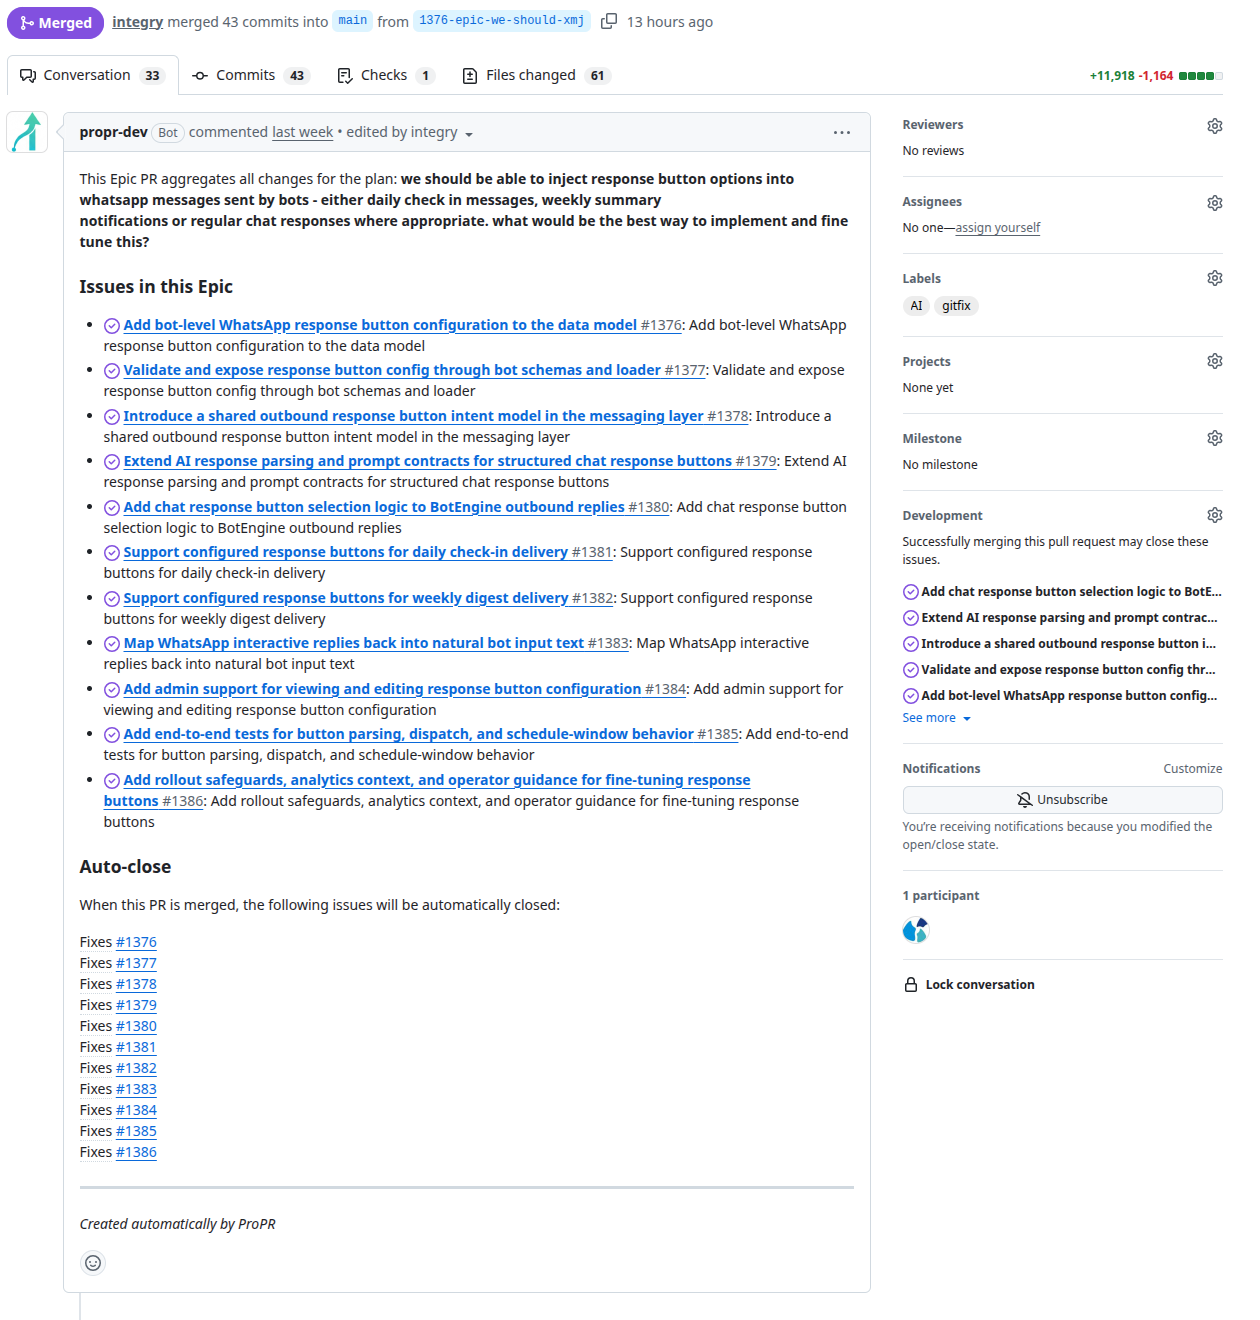1260x1320 pixels.
Task: Click closed-issue icon beside 'Add chat response' in Development
Action: [910, 592]
